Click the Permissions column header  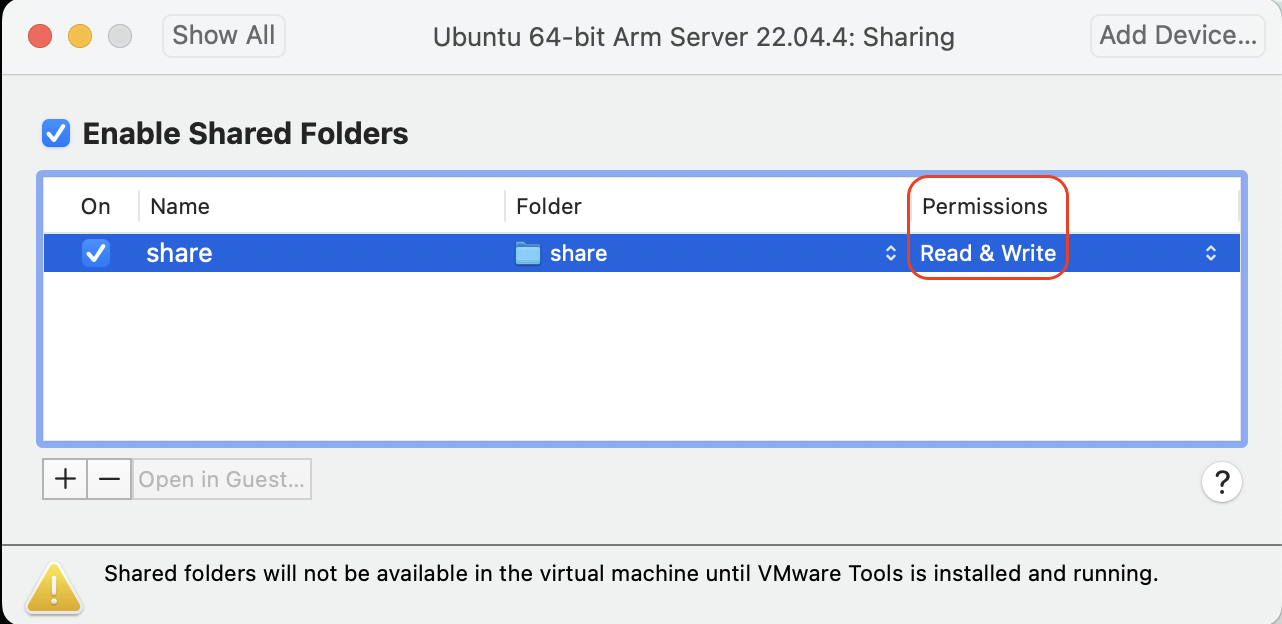[984, 206]
